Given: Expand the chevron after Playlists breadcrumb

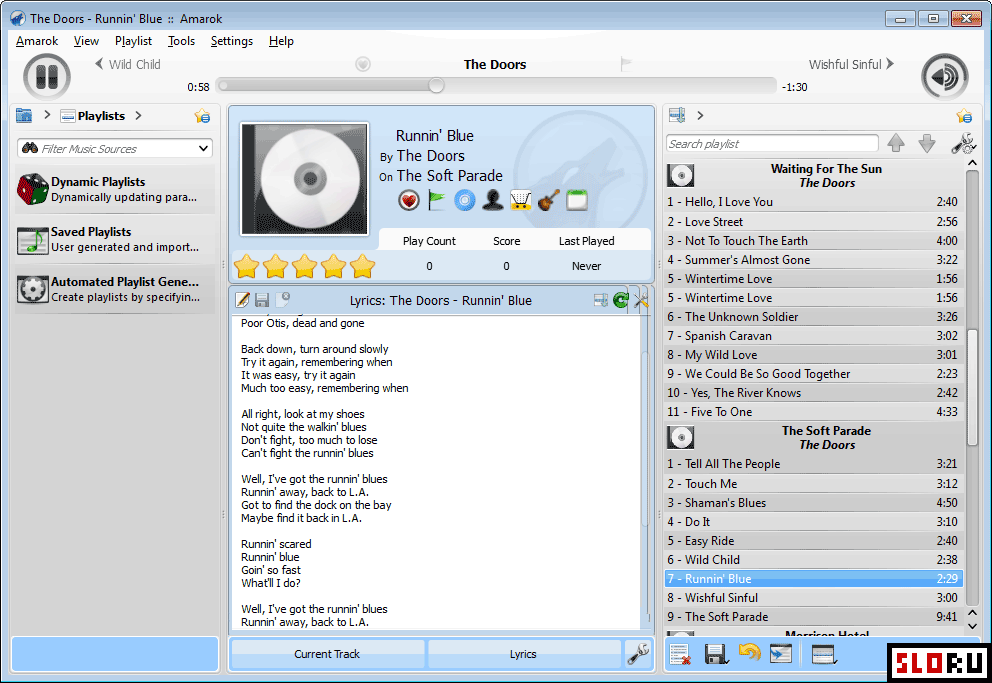Looking at the screenshot, I should click(x=138, y=115).
